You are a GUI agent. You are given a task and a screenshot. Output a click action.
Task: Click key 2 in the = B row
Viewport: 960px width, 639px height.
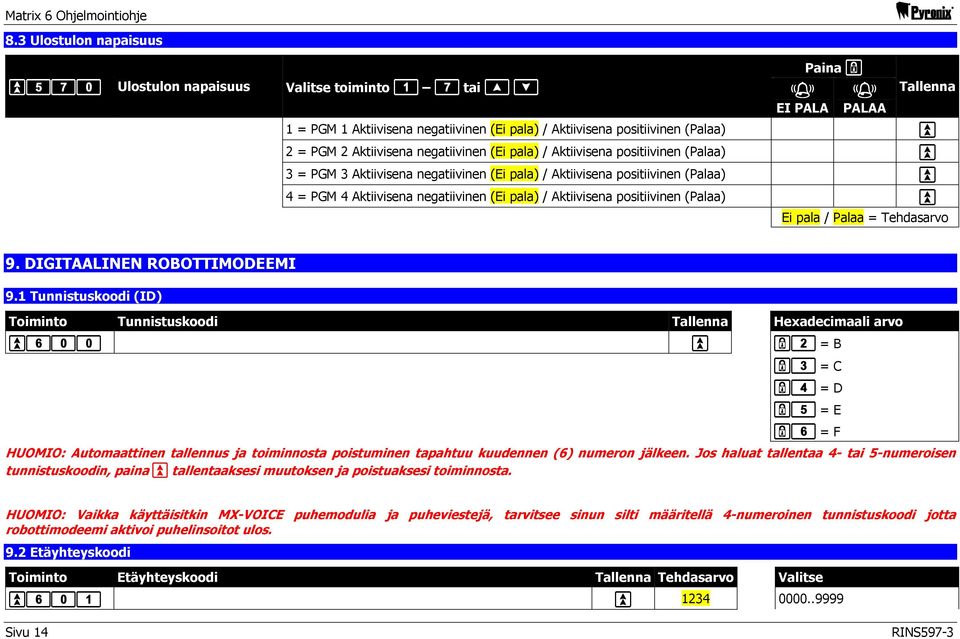(x=803, y=343)
